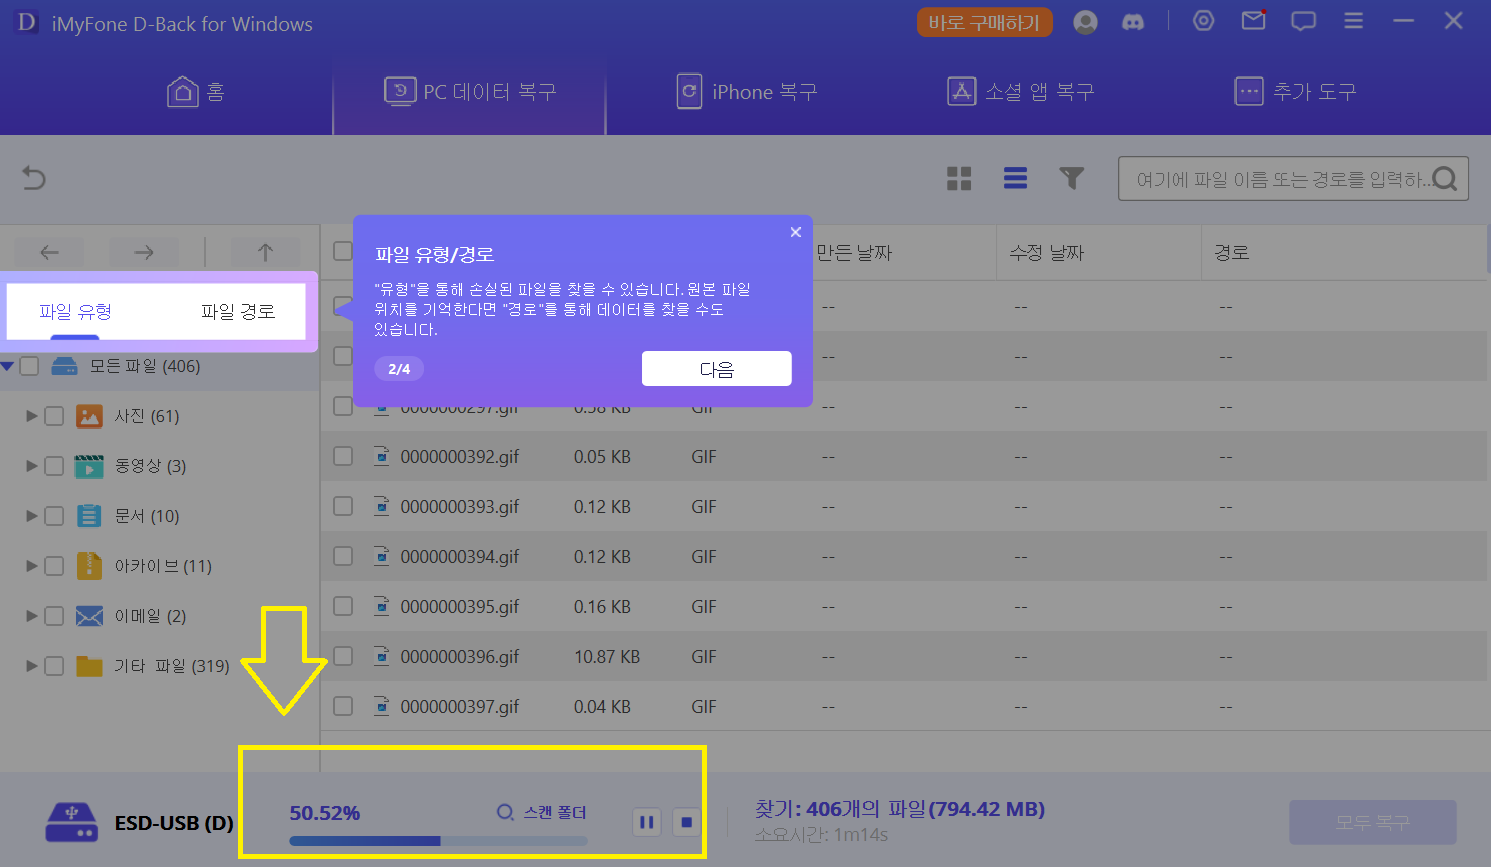Sort by 경로 column header
The height and width of the screenshot is (867, 1491).
pos(1232,253)
